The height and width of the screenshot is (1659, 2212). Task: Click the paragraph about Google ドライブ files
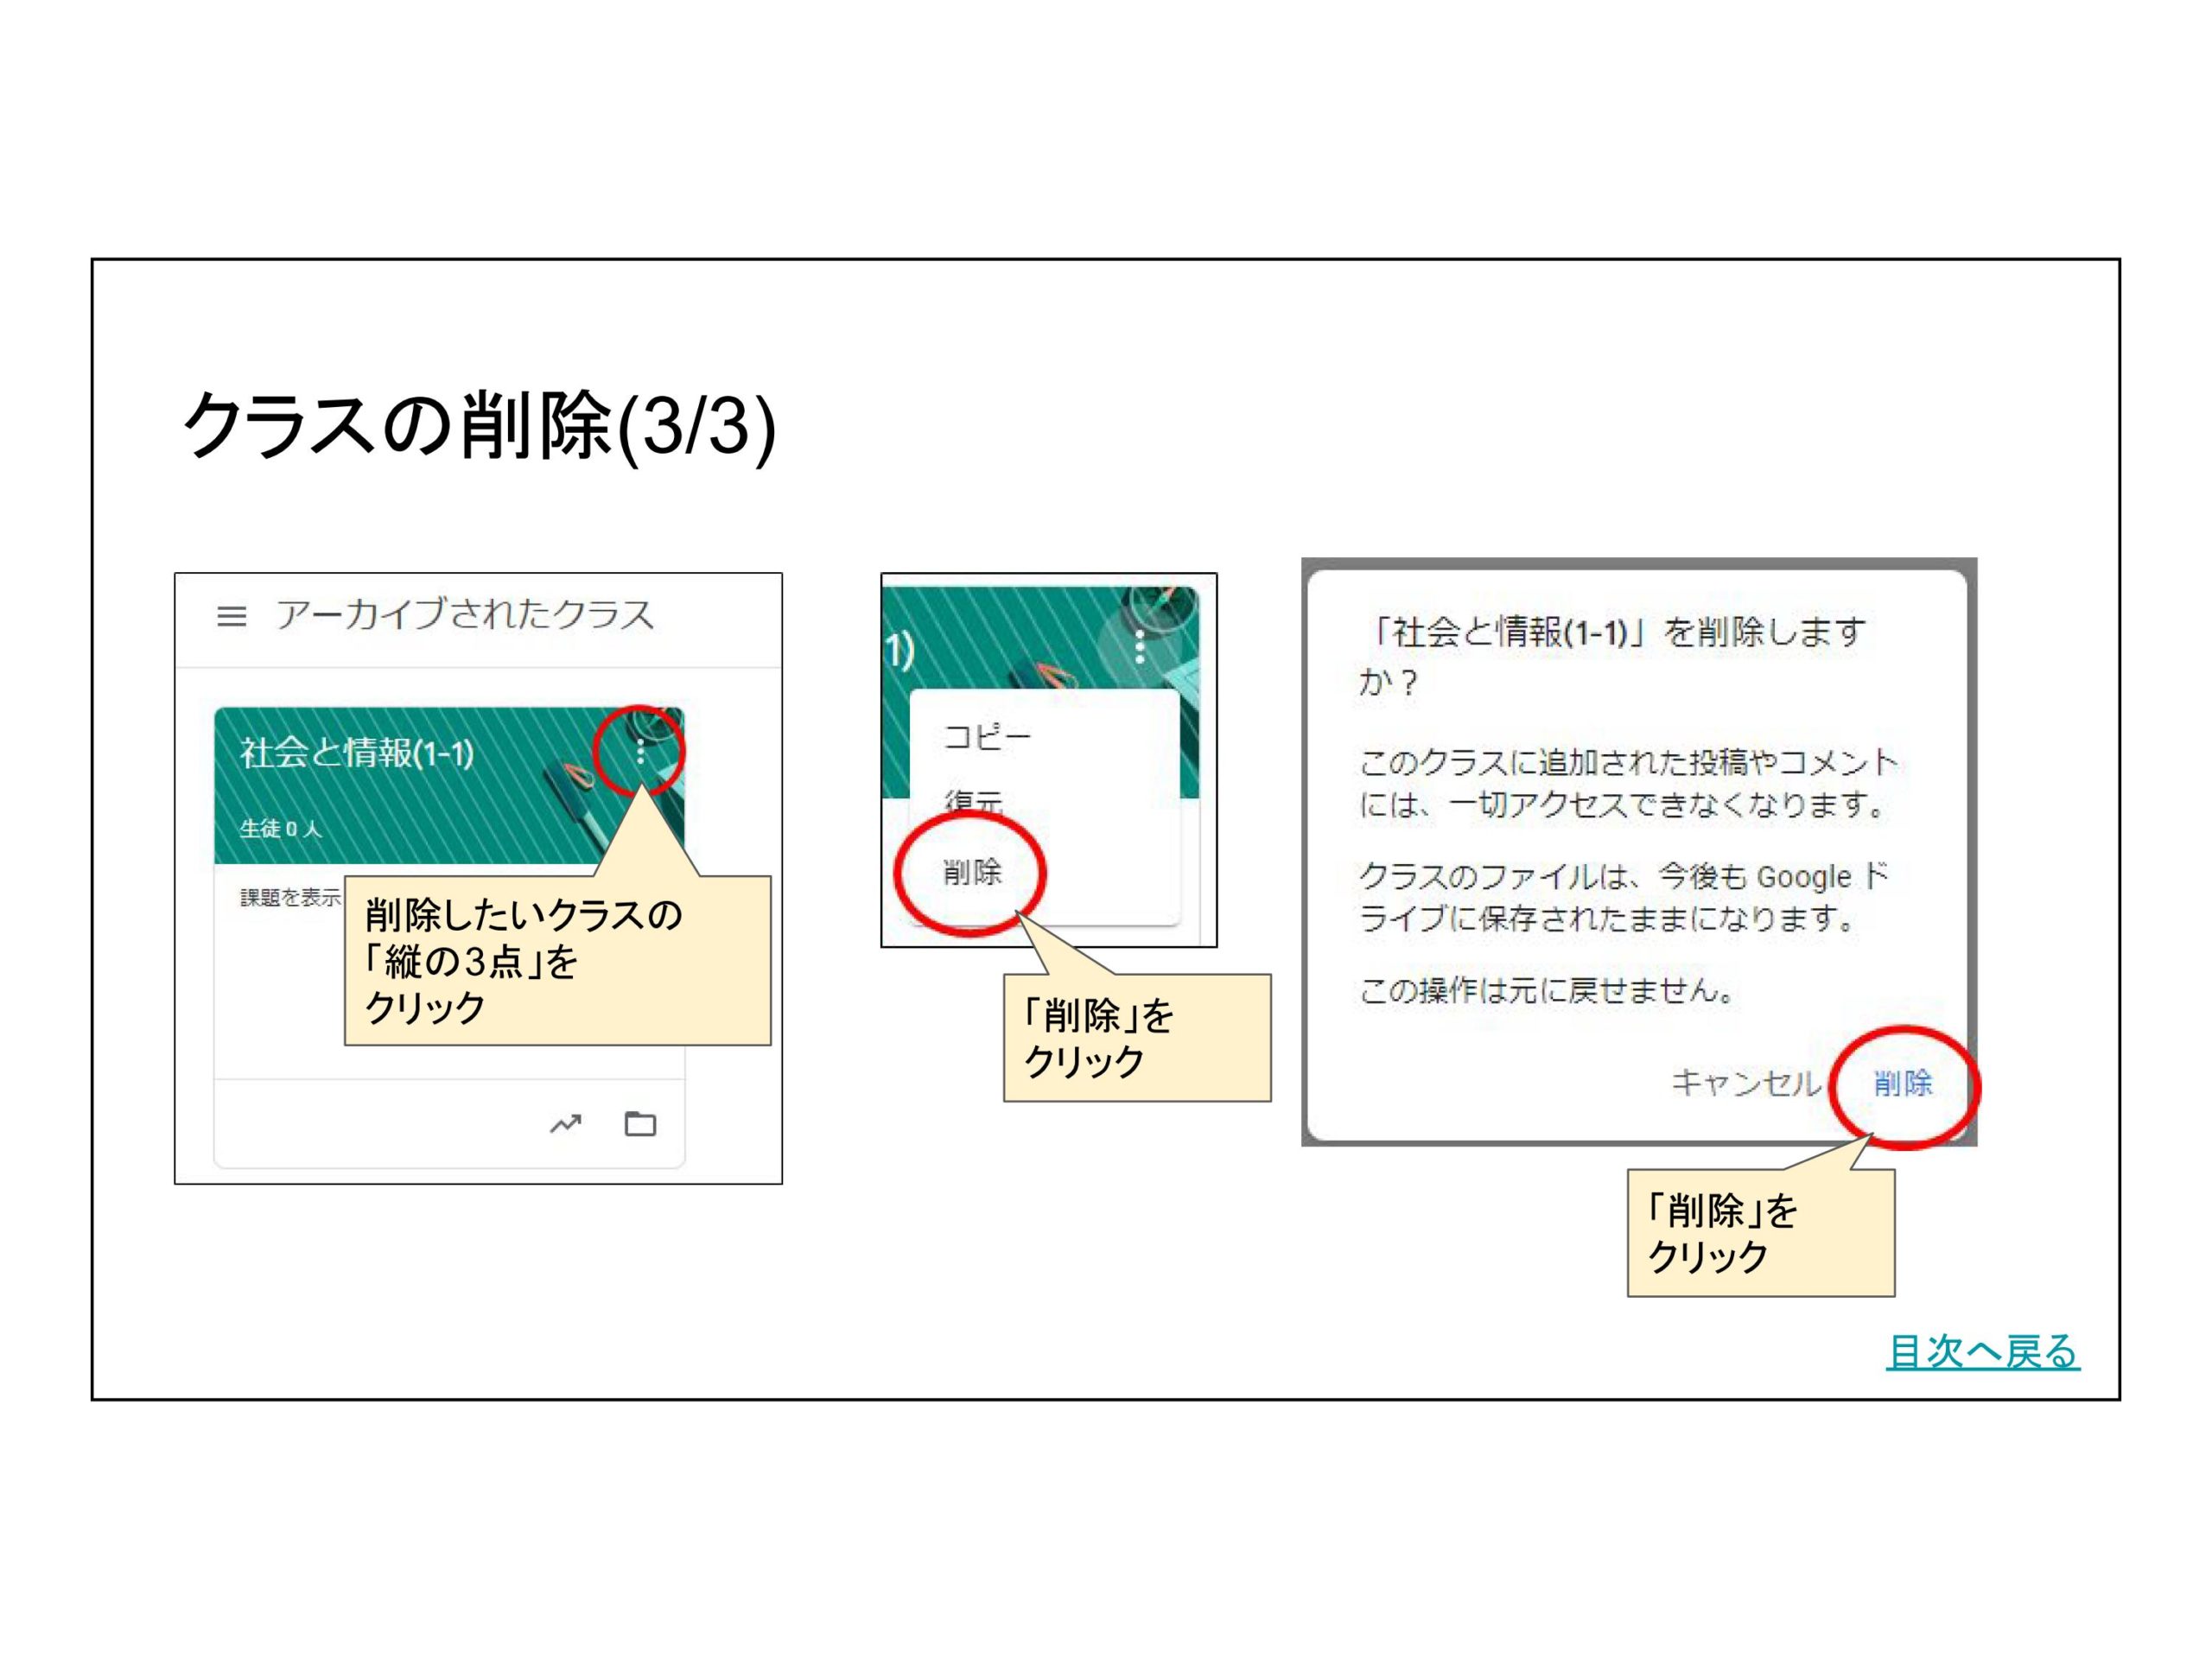tap(1624, 897)
